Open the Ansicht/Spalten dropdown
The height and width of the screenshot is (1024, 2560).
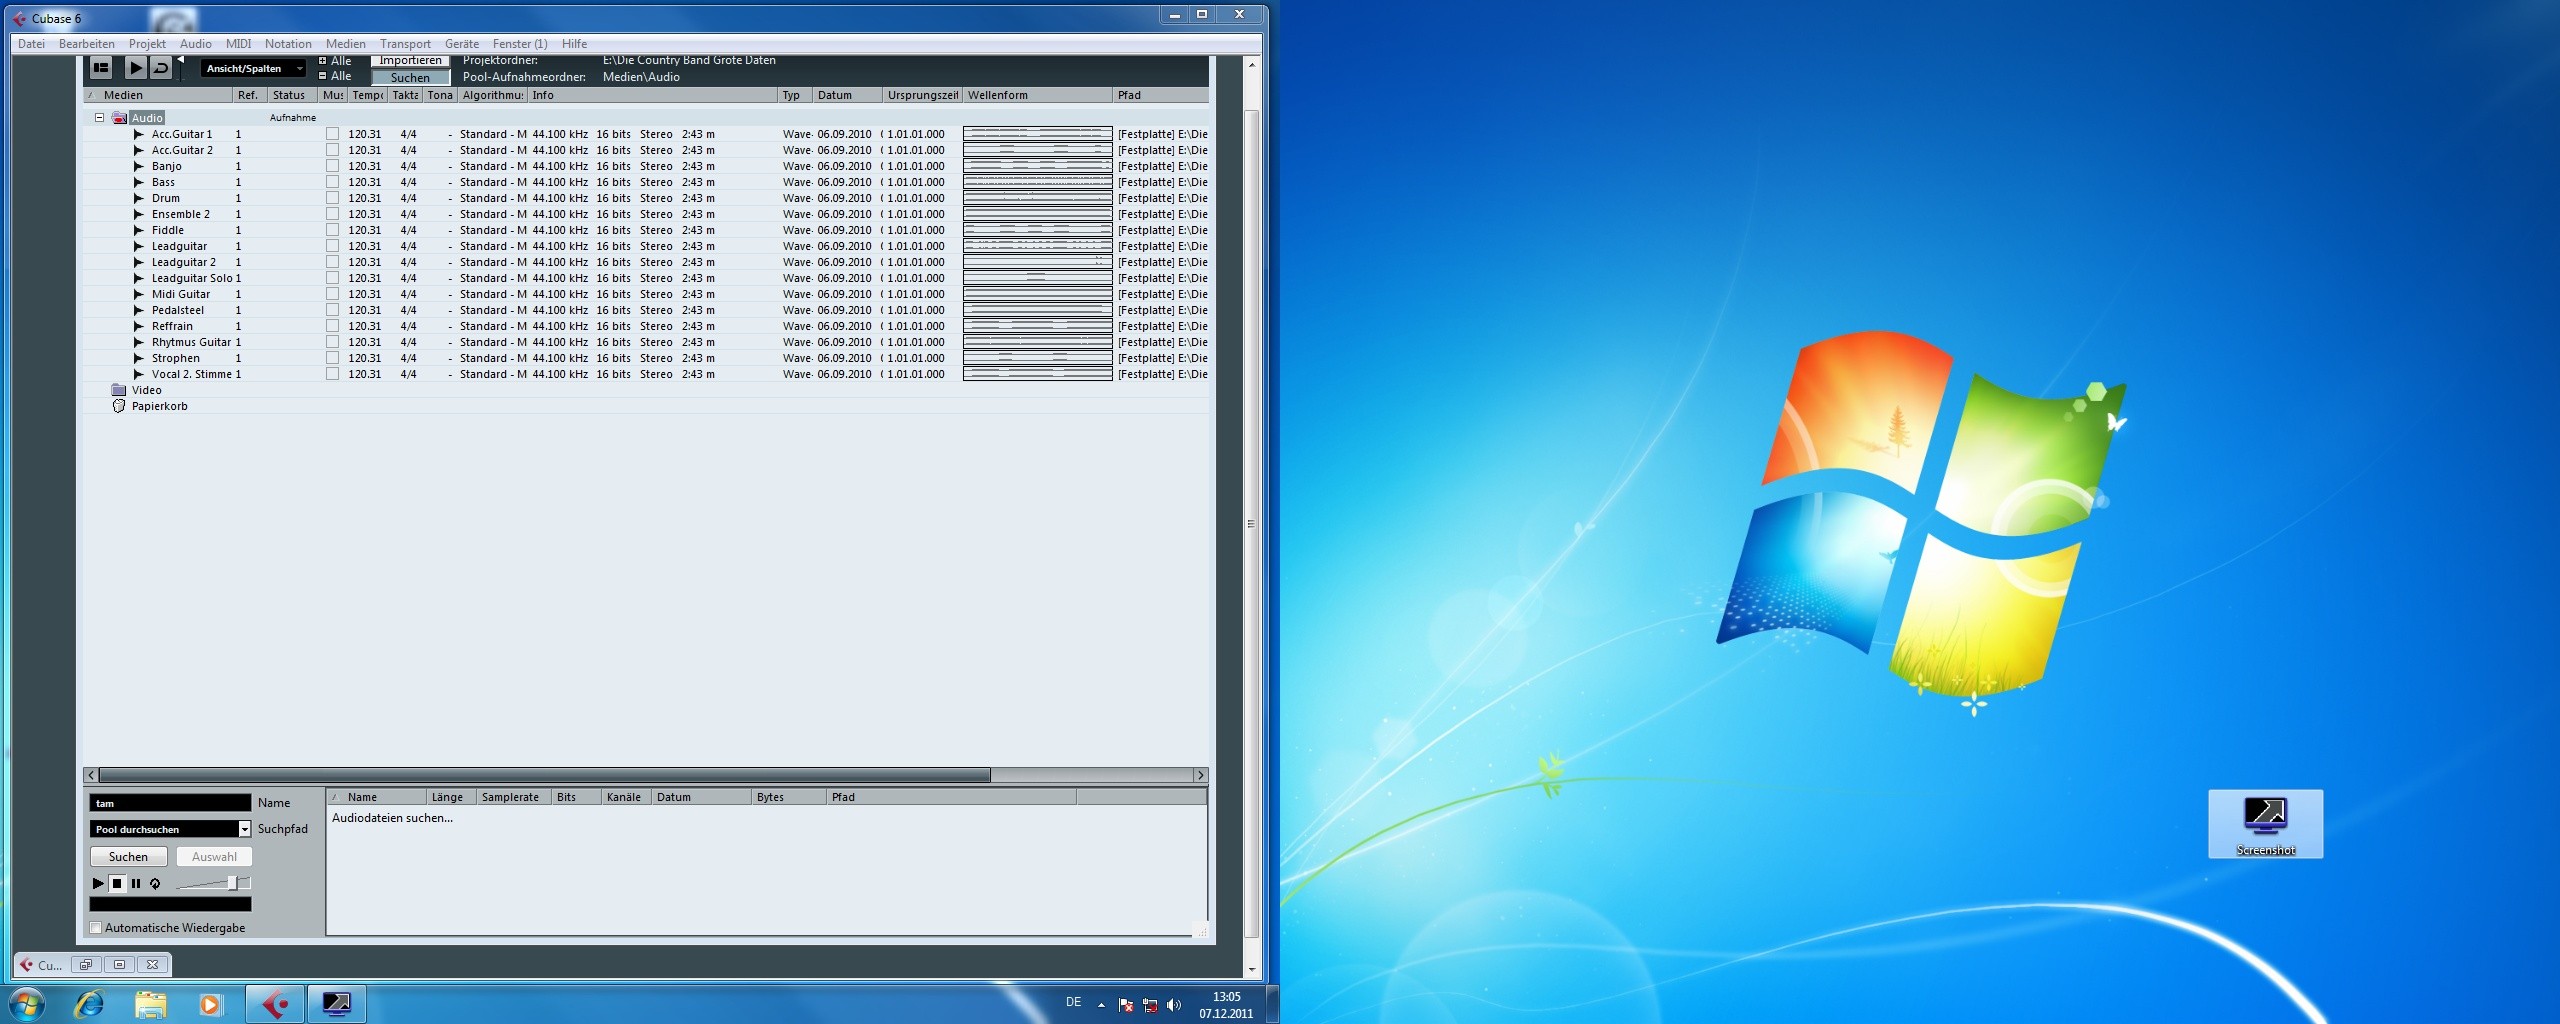coord(253,68)
